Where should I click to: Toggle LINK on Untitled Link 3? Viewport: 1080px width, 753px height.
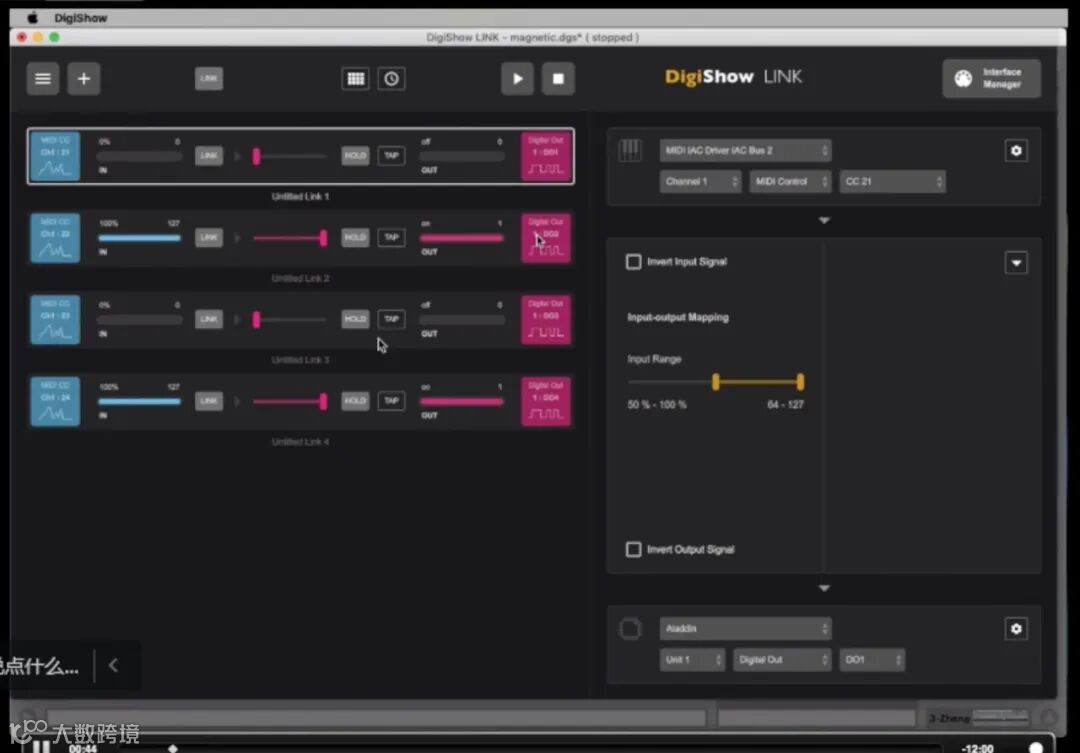click(x=209, y=319)
